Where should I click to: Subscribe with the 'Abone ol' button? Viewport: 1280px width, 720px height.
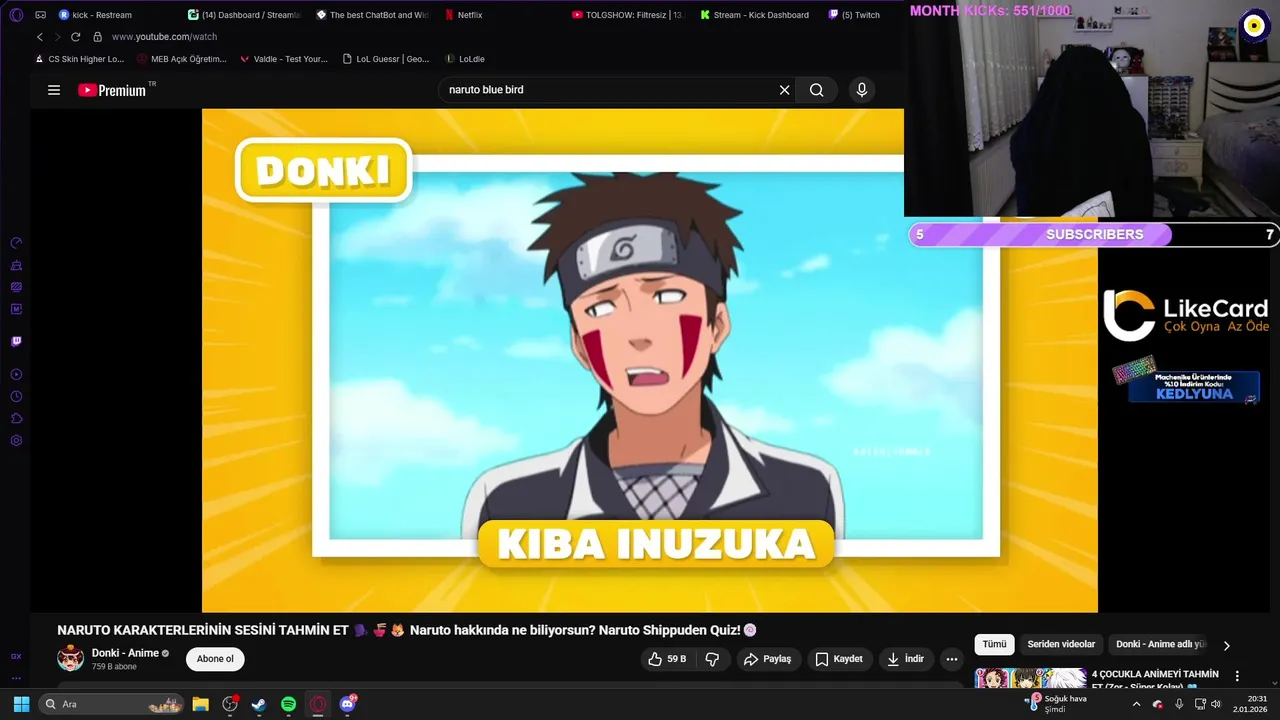(215, 659)
